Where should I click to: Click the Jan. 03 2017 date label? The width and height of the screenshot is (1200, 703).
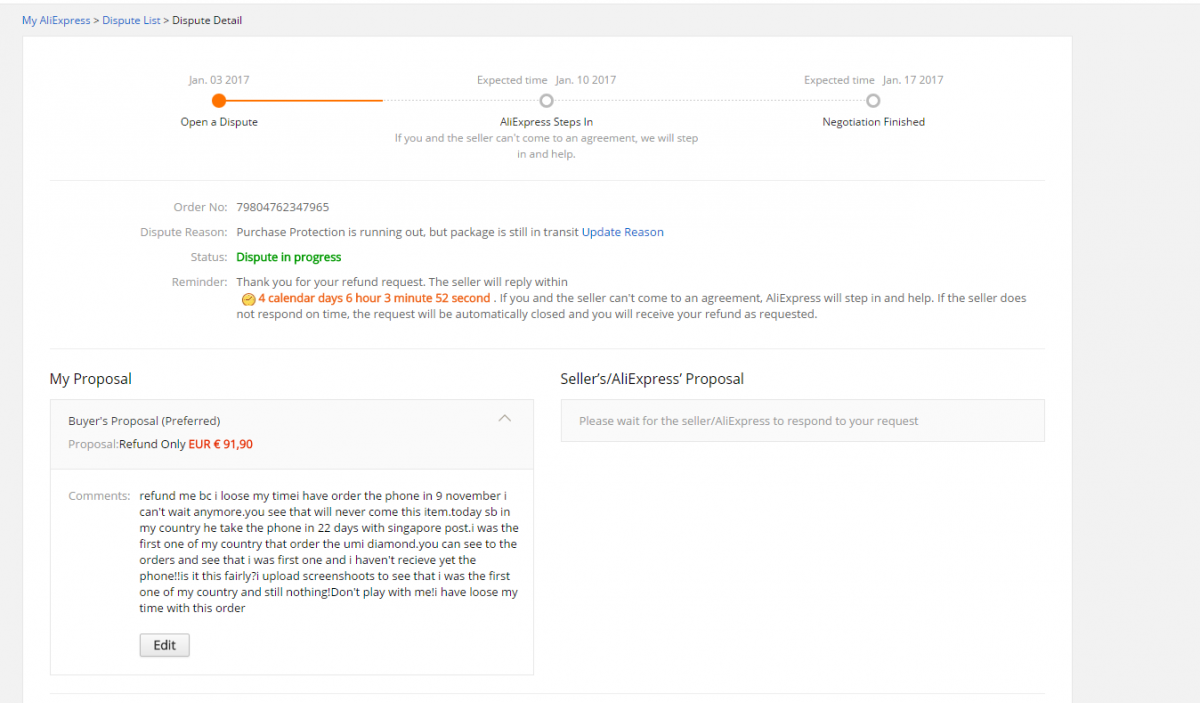pos(219,80)
